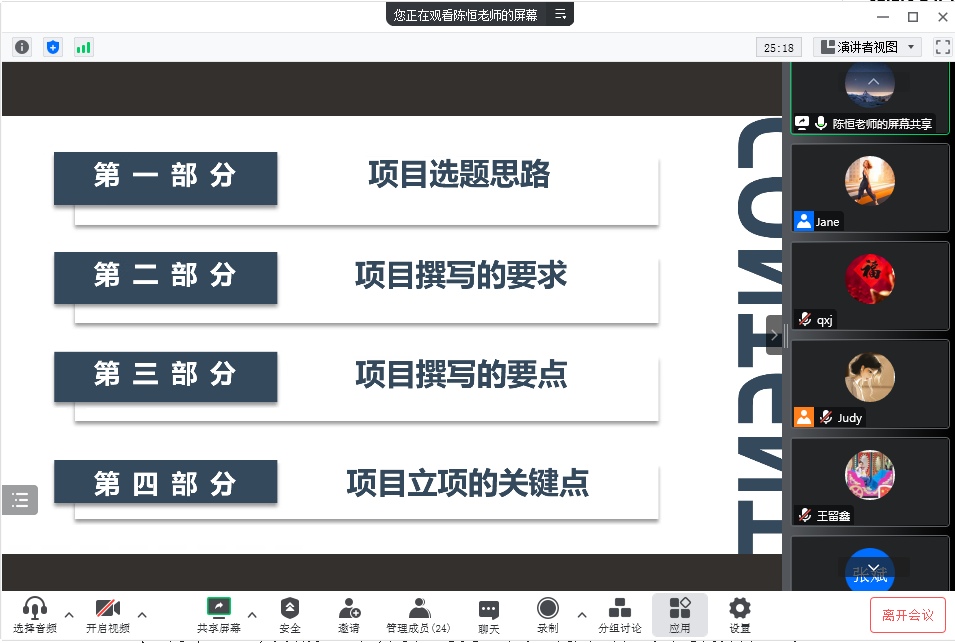
Task: Open the 安全 security shield icon
Action: click(x=290, y=608)
